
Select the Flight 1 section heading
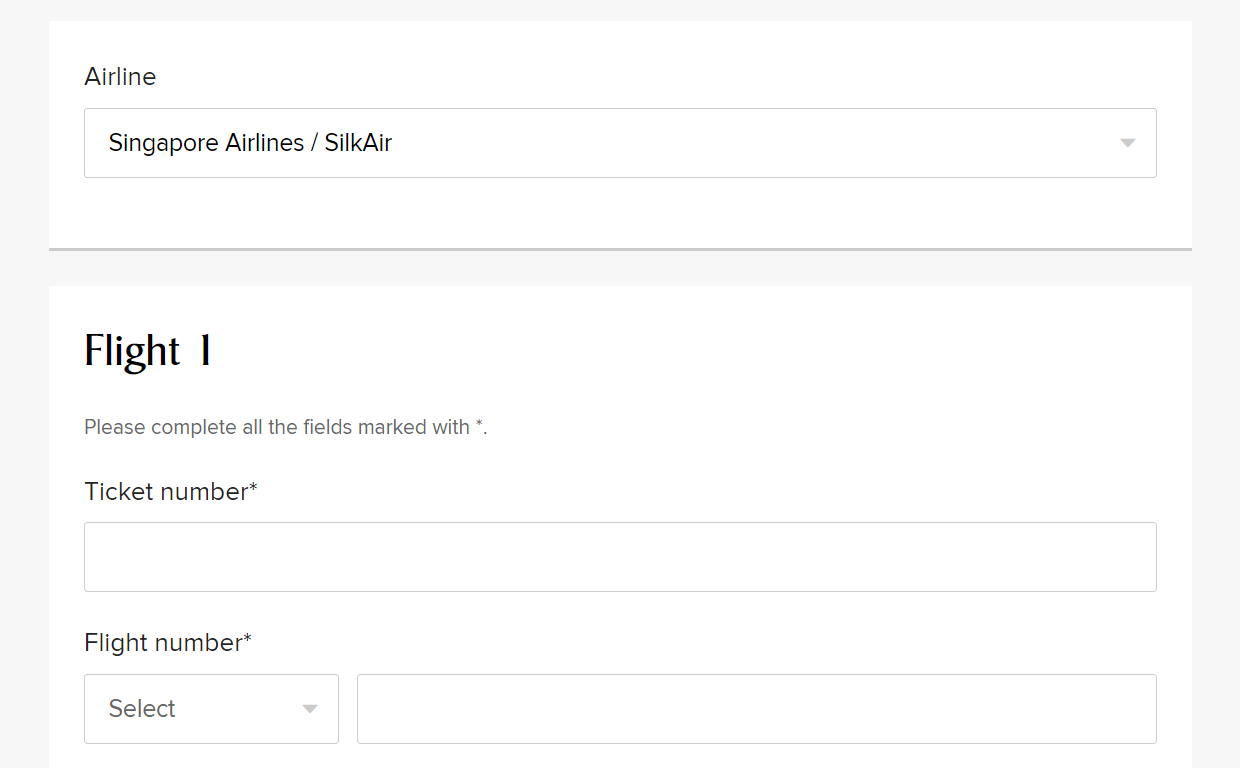(x=147, y=350)
